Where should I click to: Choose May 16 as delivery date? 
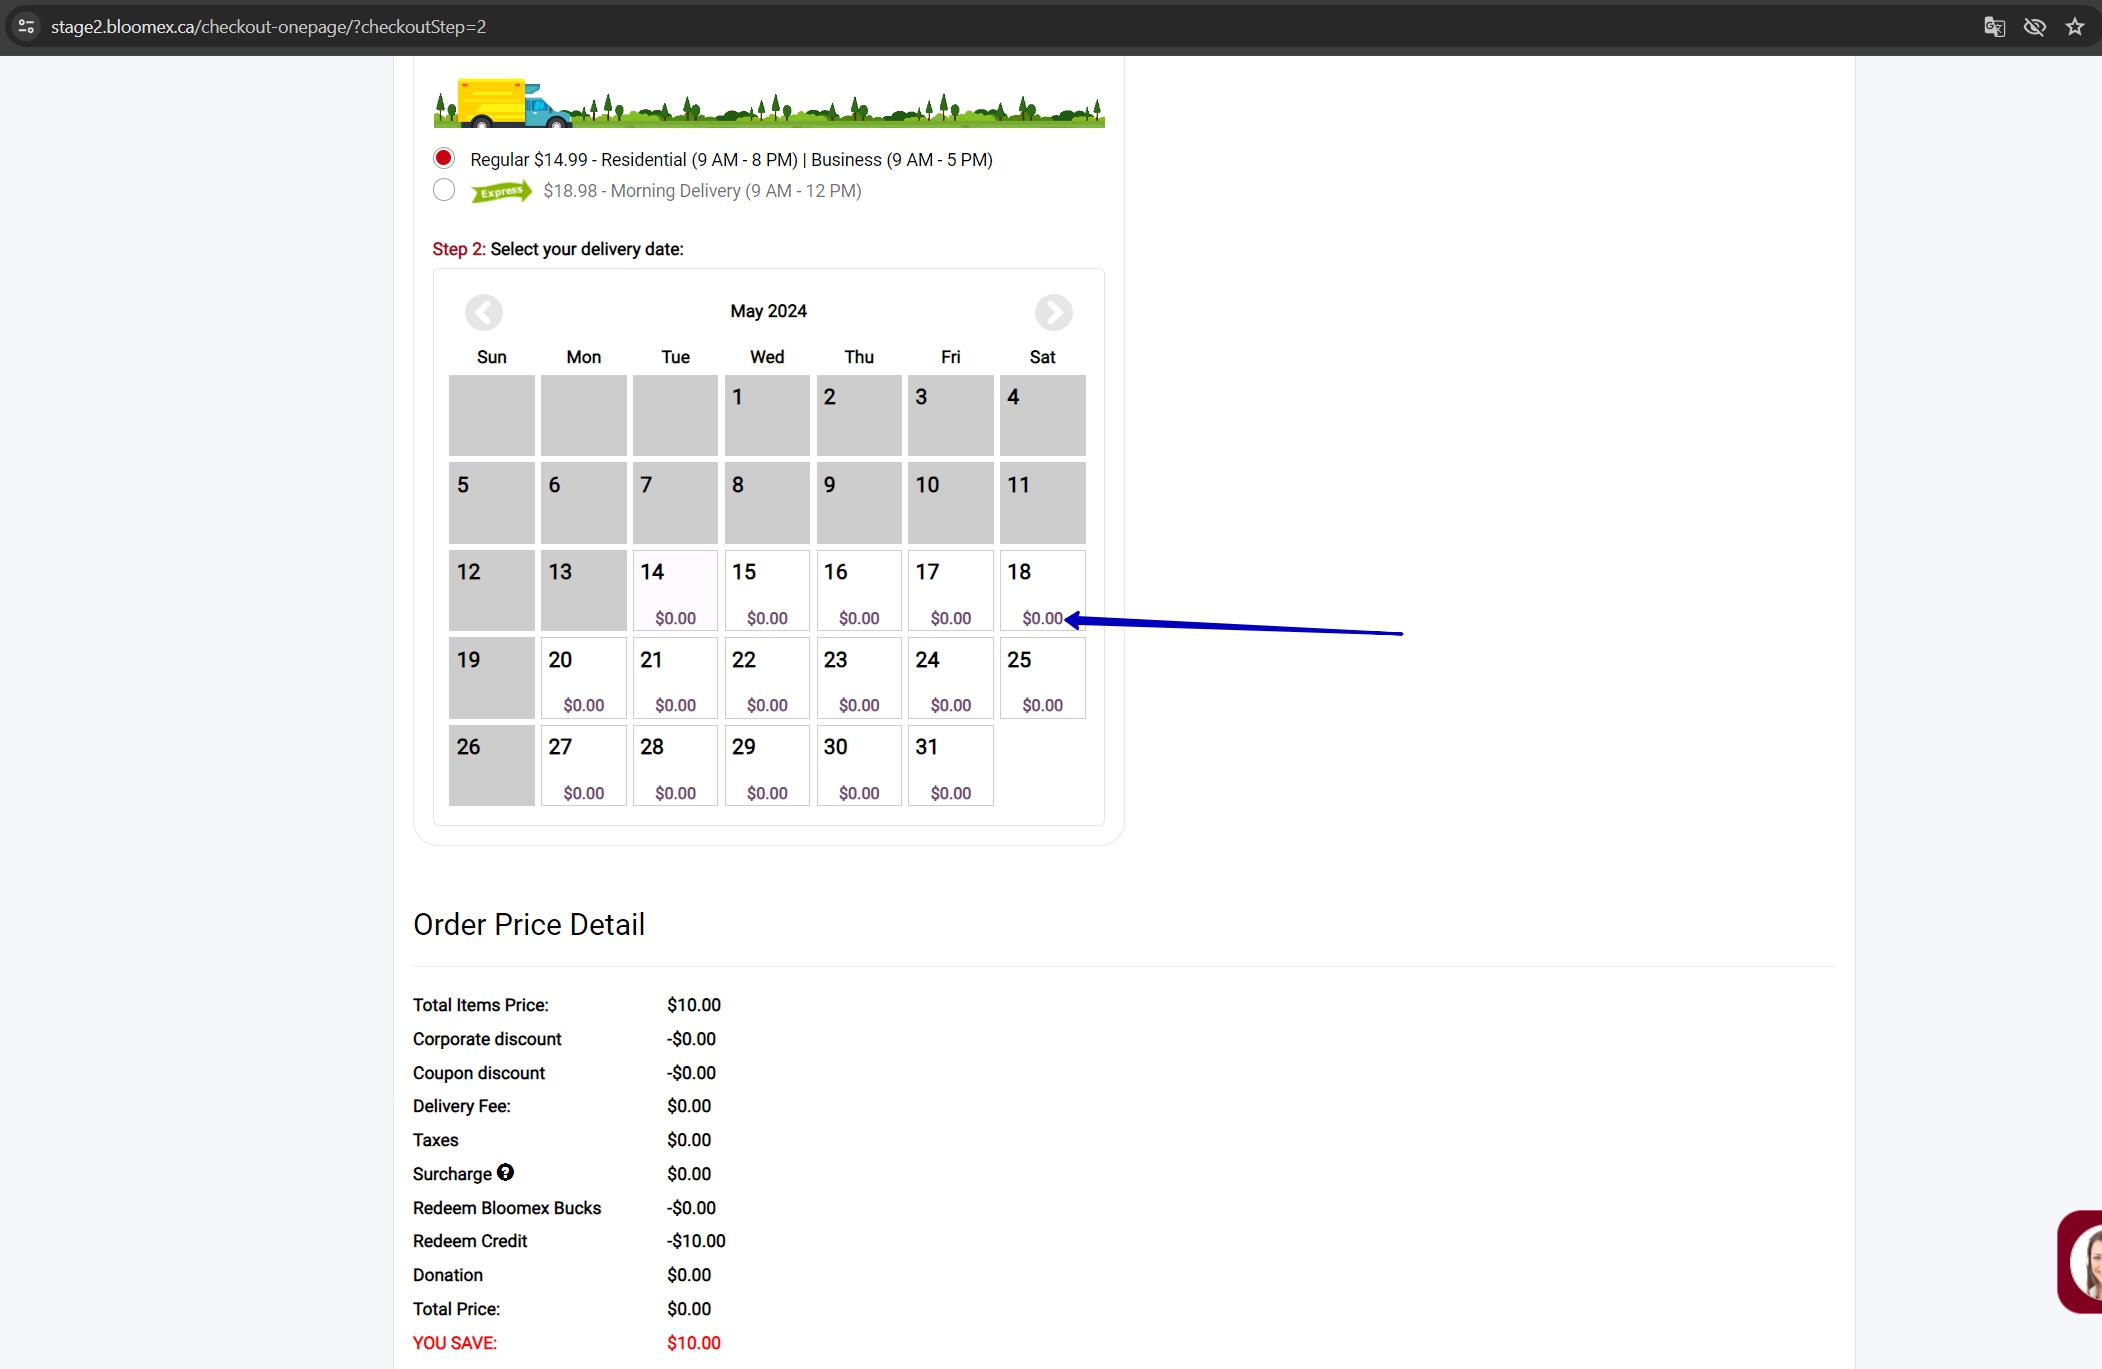[x=859, y=591]
